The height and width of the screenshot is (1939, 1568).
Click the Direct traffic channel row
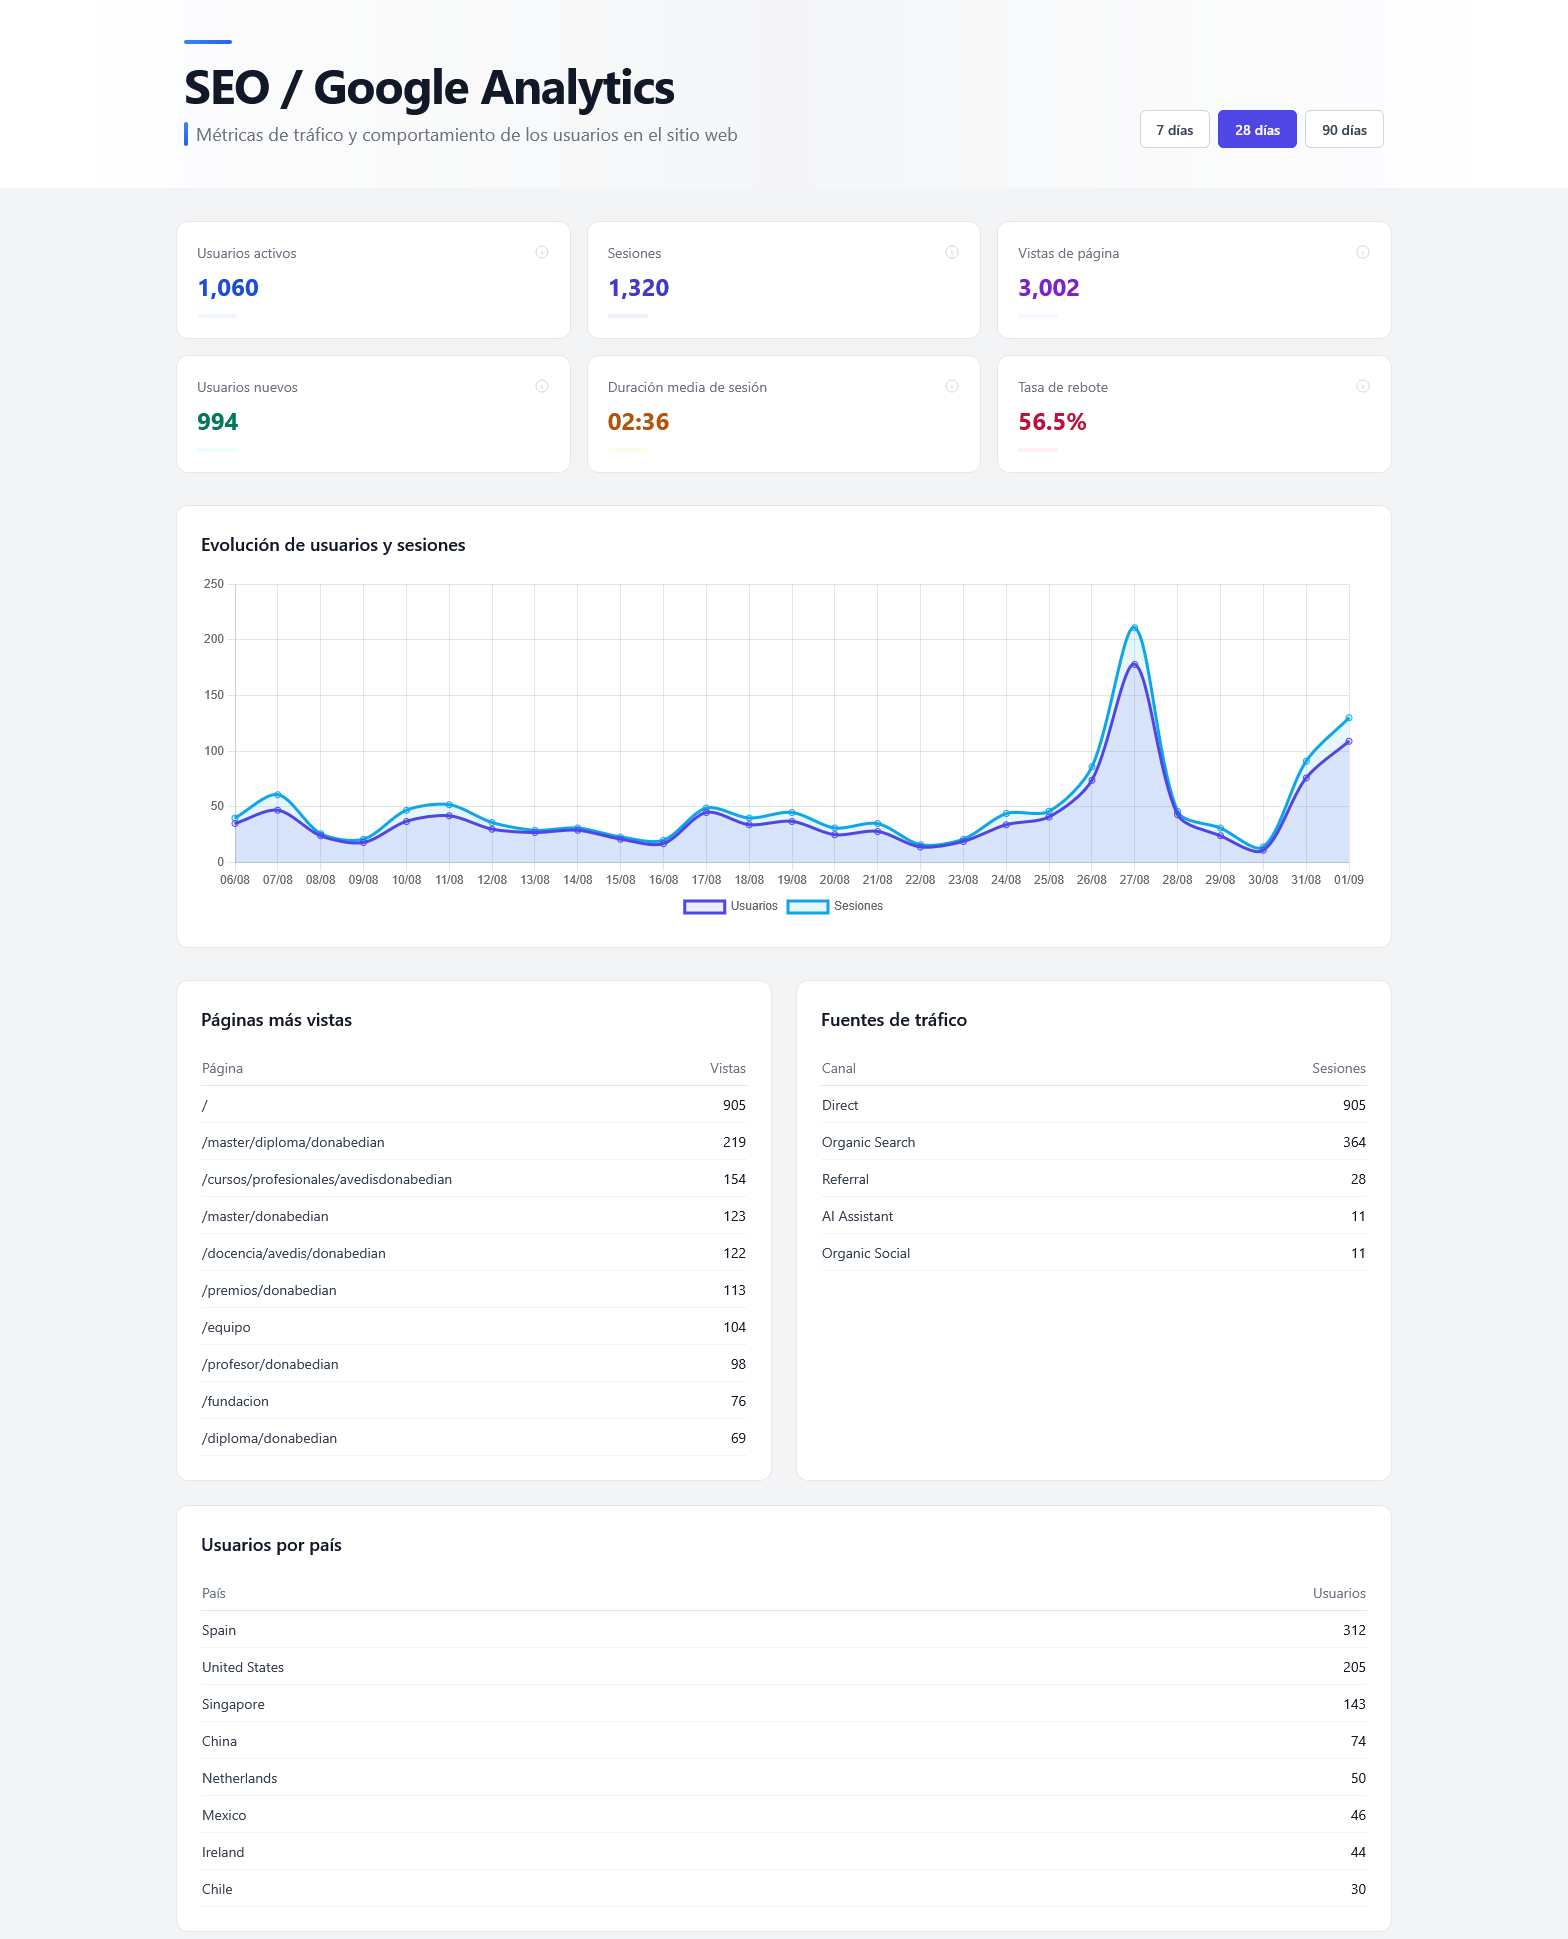click(1094, 1105)
